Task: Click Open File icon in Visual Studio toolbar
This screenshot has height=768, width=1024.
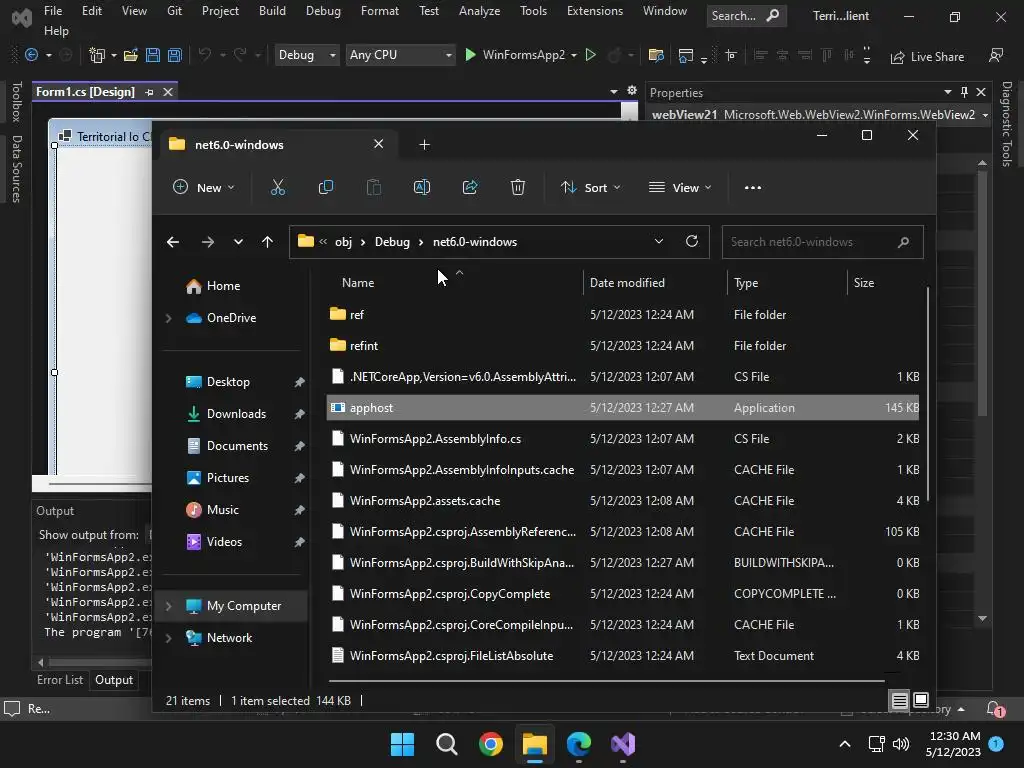Action: tap(131, 56)
